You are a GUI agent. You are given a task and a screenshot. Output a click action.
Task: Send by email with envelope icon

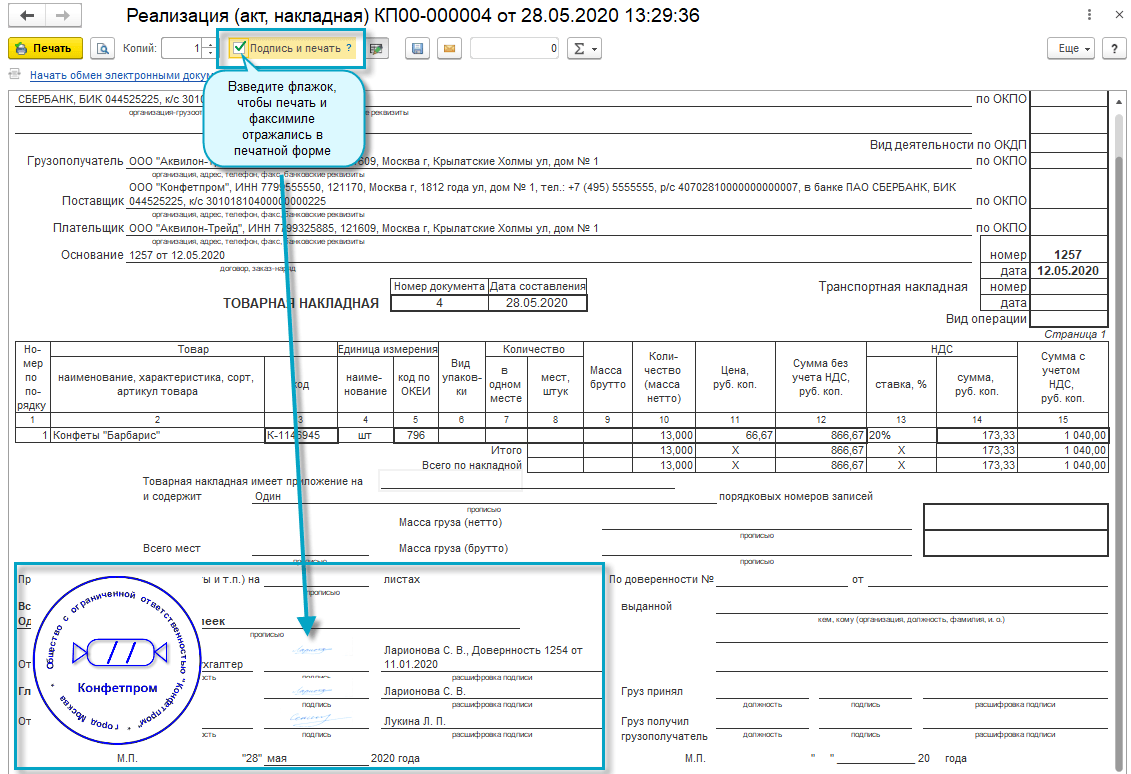coord(449,48)
